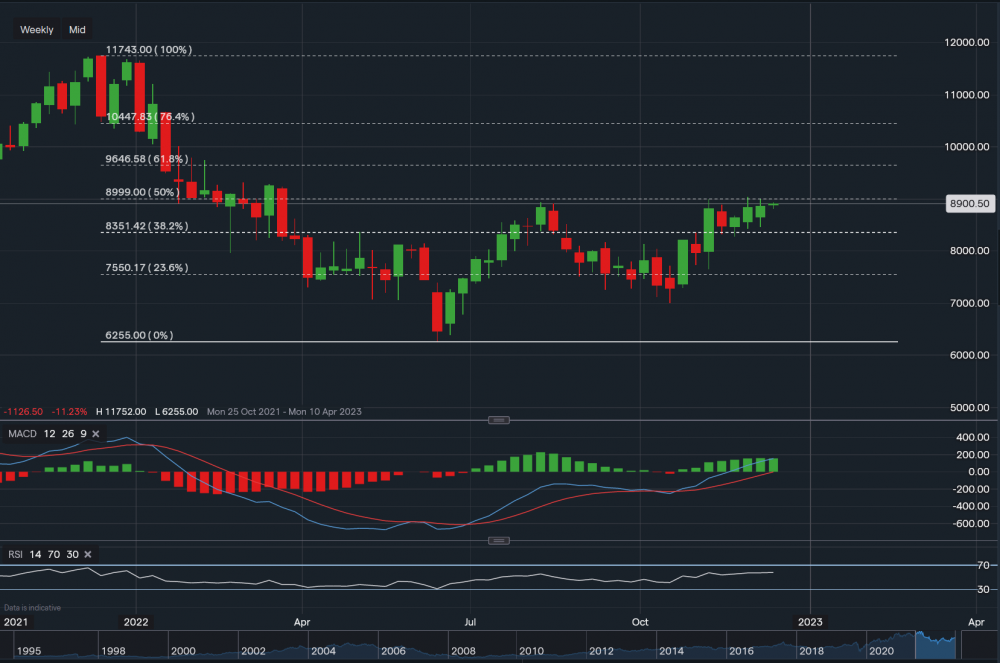Click the grip handle above the RSI panel
The image size is (1000, 663).
[x=498, y=540]
